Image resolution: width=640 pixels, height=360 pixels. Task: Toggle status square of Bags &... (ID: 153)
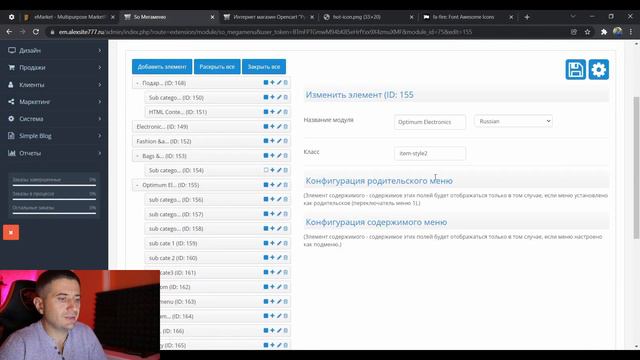(266, 156)
